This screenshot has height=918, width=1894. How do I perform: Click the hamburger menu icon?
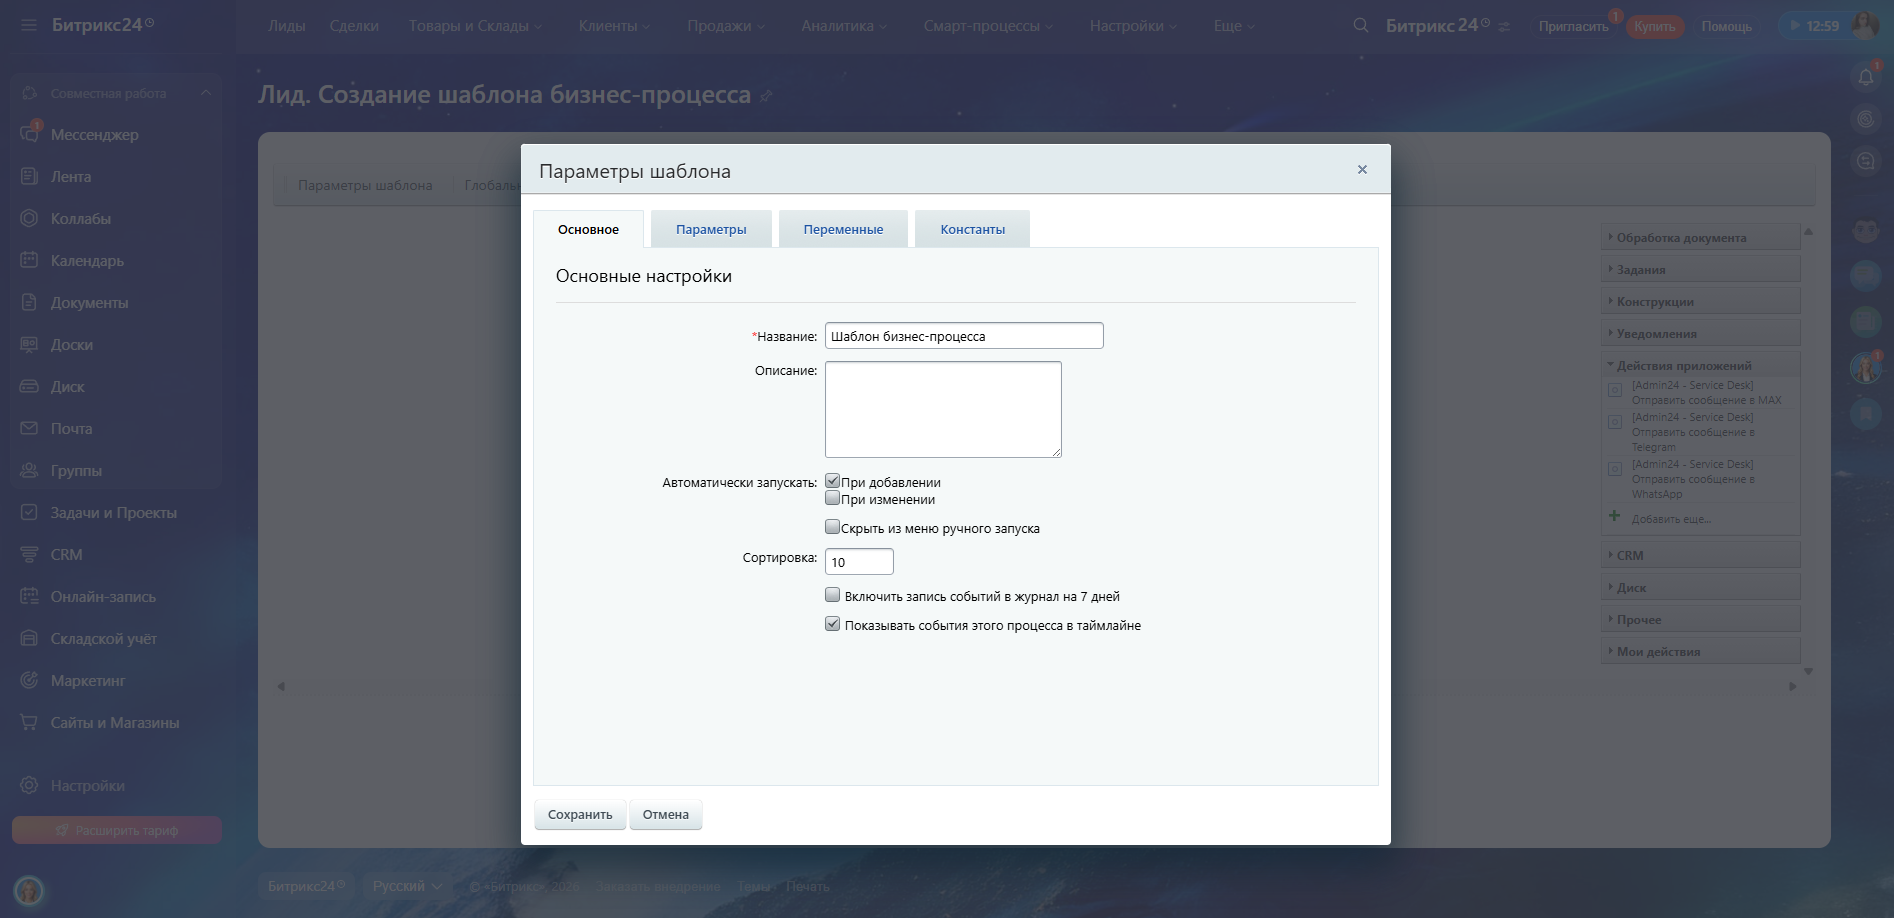(x=28, y=25)
